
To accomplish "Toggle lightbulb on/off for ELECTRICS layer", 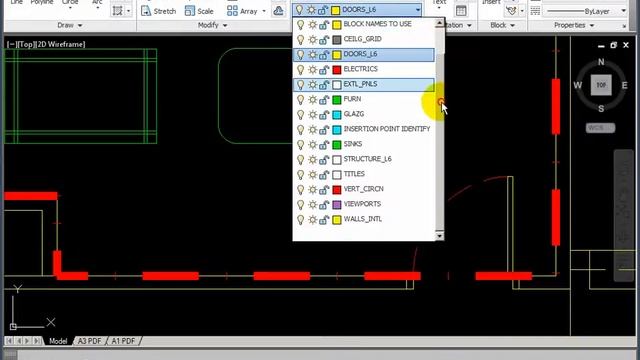I will pos(300,69).
